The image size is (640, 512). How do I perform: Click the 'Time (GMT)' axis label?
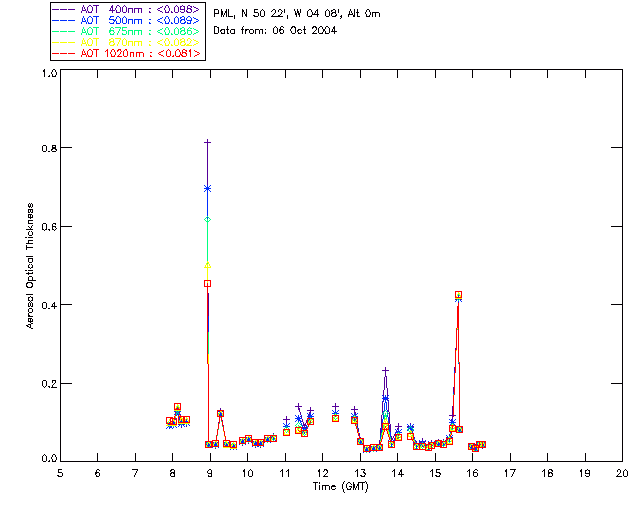pos(341,487)
